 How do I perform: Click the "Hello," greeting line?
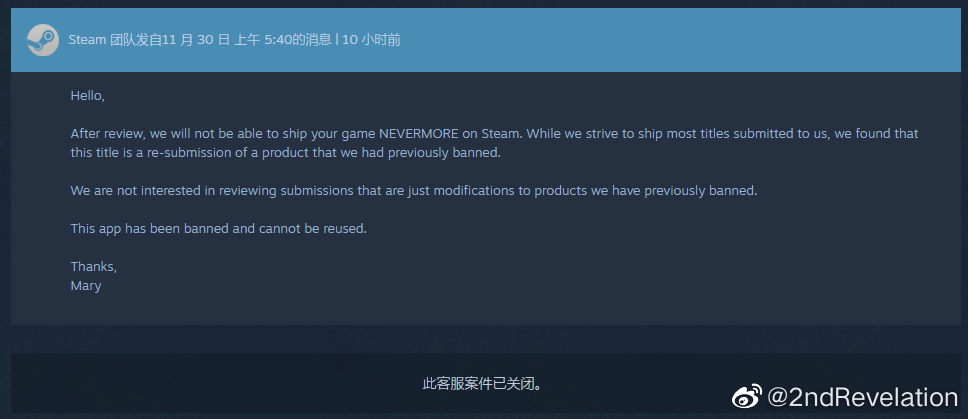pos(88,96)
